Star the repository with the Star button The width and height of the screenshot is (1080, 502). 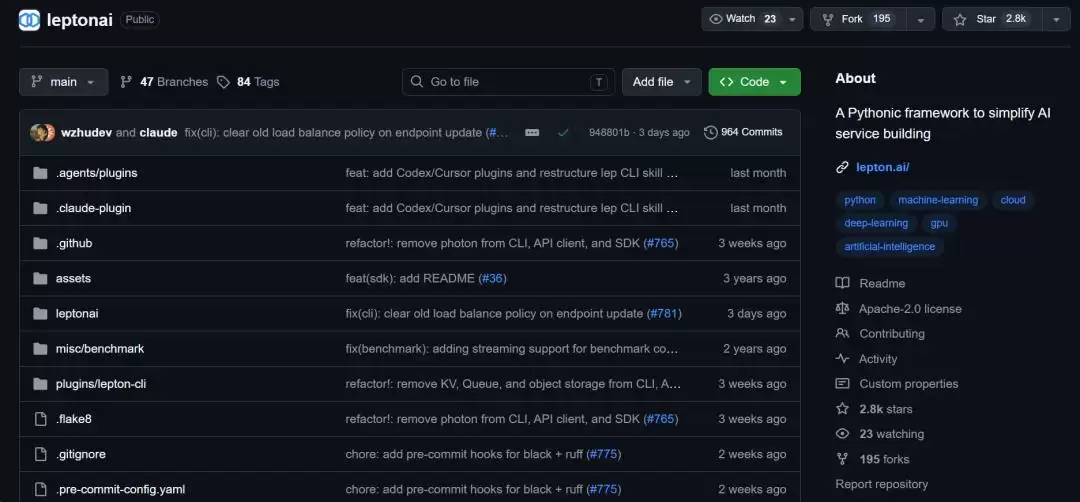(991, 19)
